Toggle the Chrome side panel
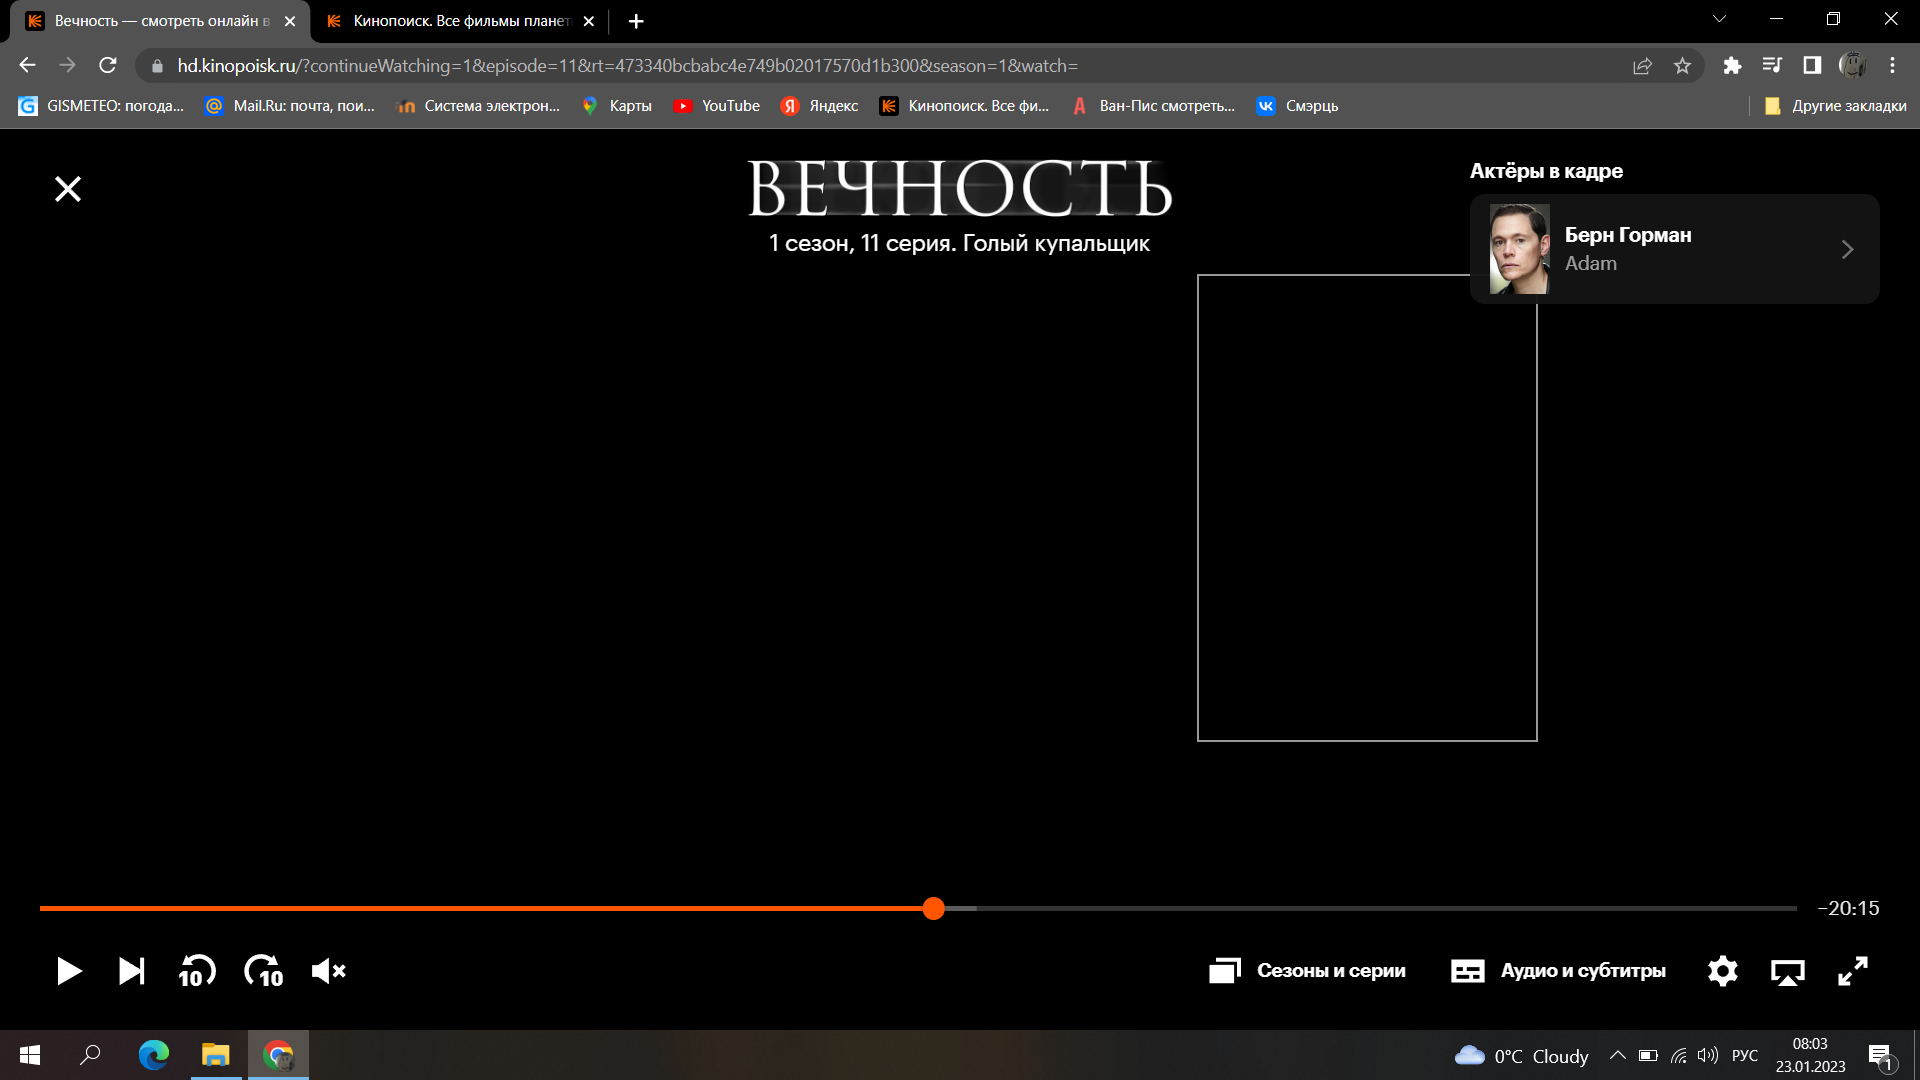This screenshot has height=1080, width=1920. coord(1812,66)
